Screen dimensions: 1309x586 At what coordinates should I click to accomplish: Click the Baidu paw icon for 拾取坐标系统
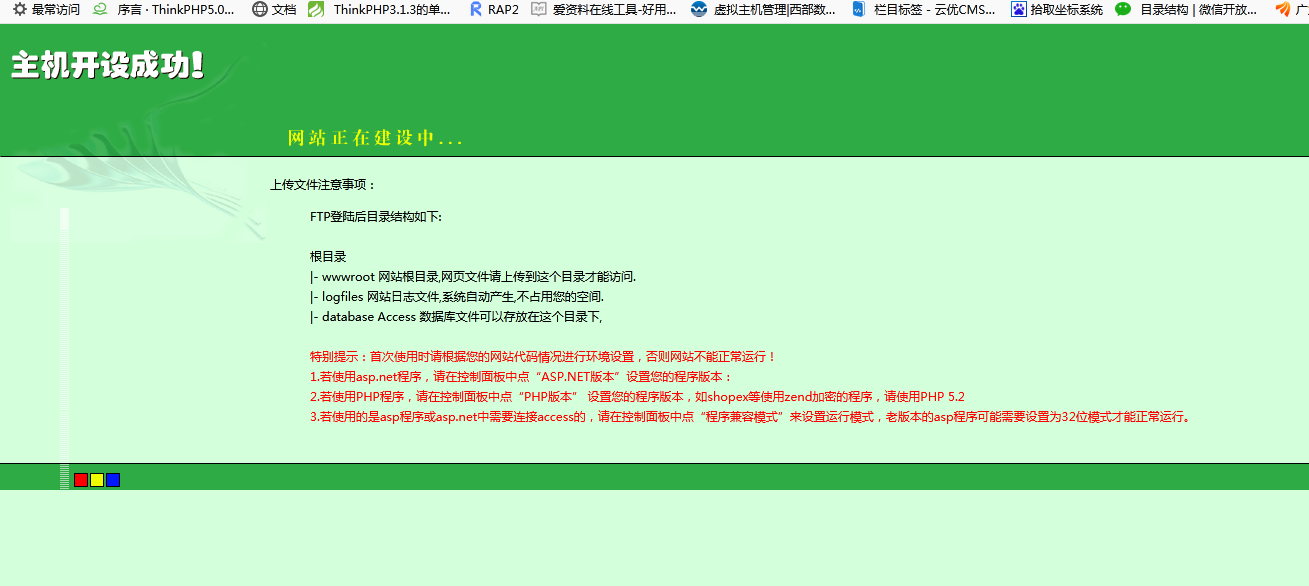tap(1018, 10)
